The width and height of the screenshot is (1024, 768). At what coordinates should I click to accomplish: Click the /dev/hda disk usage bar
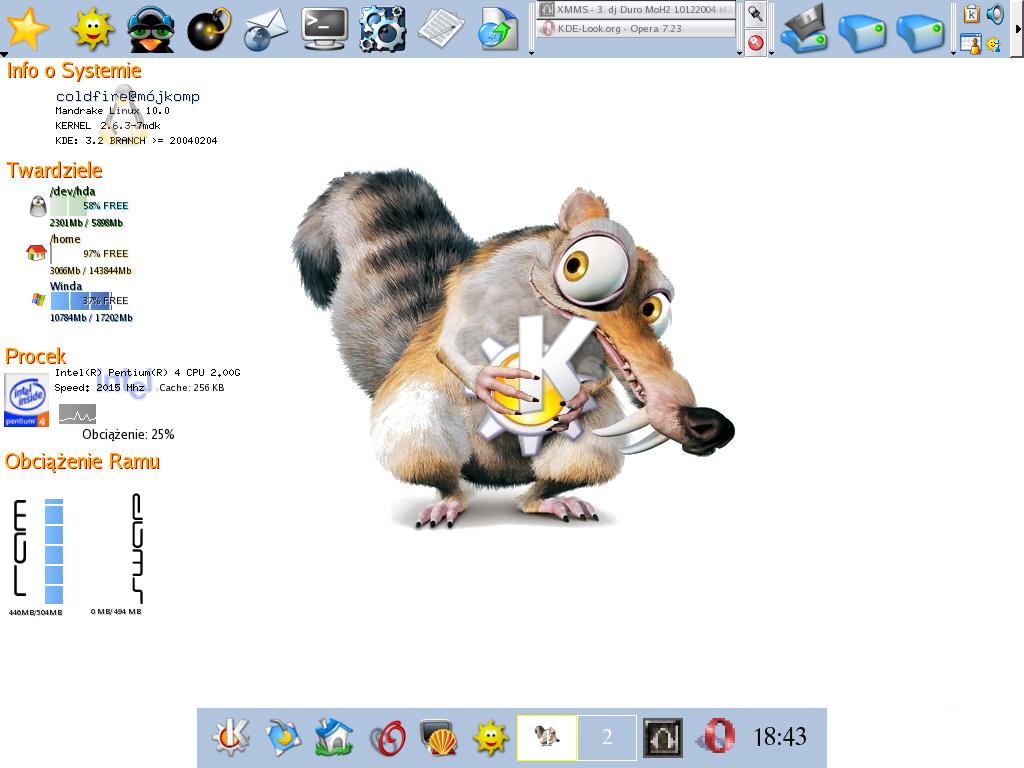pyautogui.click(x=69, y=205)
